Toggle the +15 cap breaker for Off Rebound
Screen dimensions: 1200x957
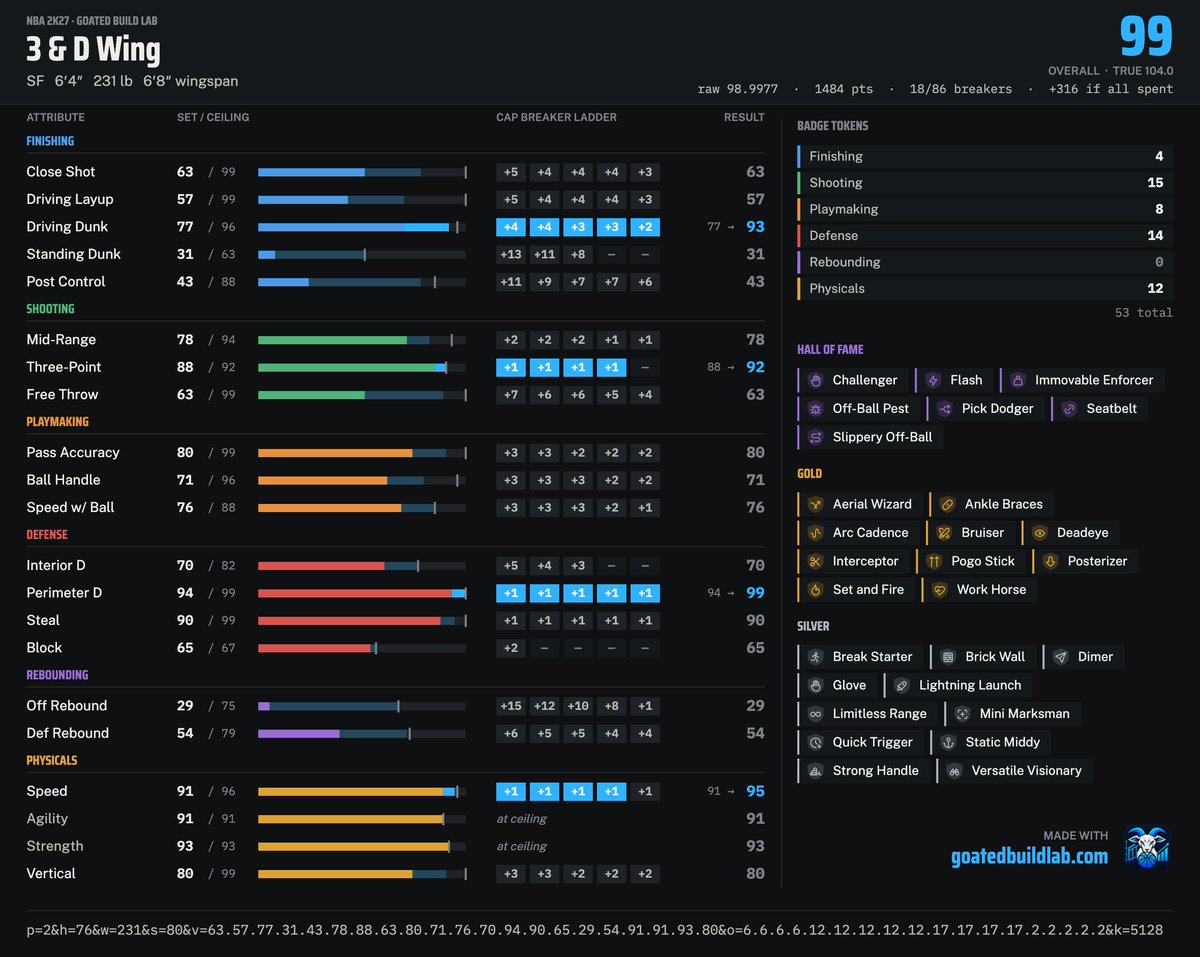(x=511, y=706)
